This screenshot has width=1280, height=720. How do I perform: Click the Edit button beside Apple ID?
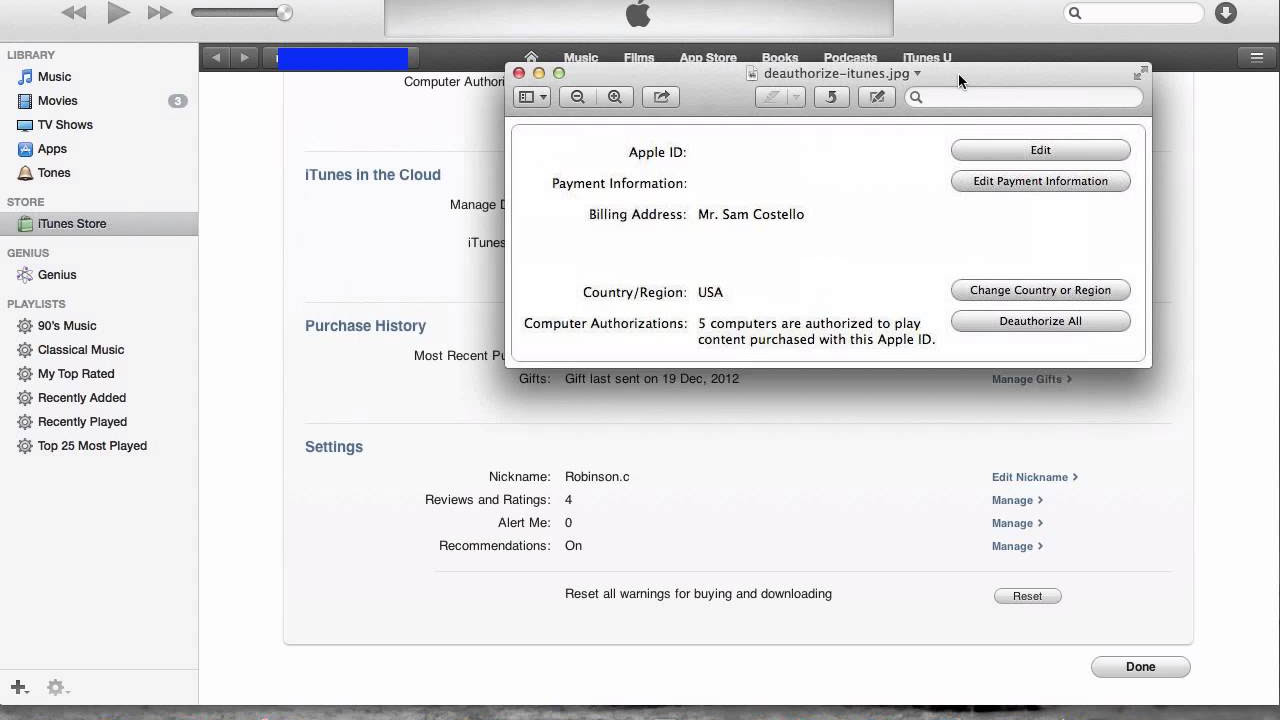point(1041,150)
